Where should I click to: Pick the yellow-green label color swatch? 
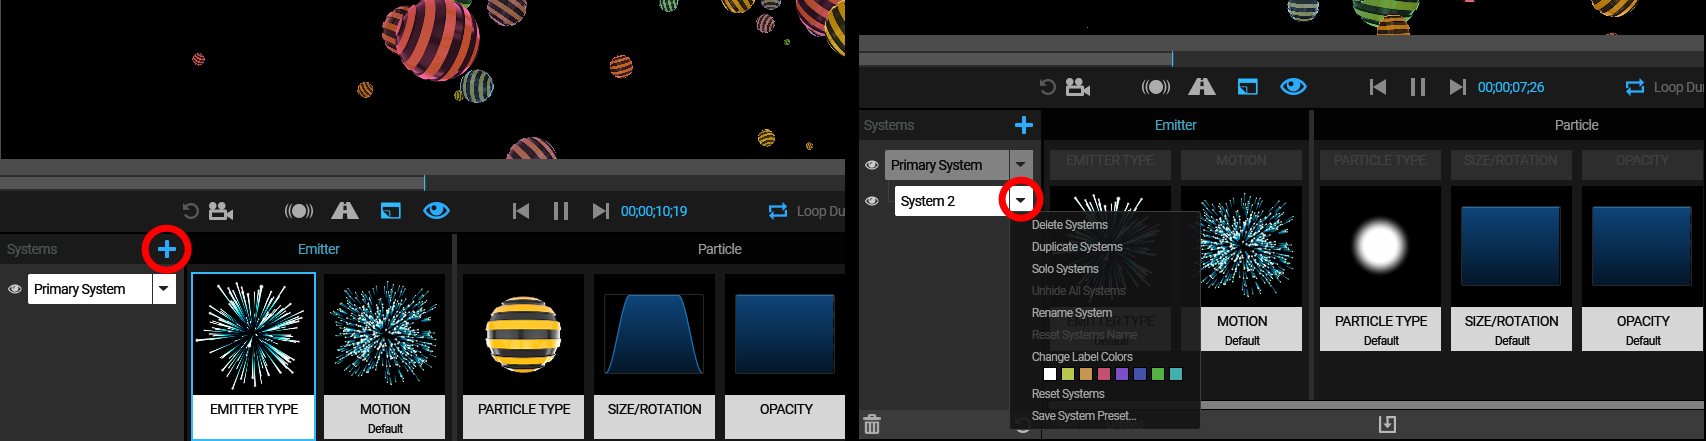point(1068,374)
